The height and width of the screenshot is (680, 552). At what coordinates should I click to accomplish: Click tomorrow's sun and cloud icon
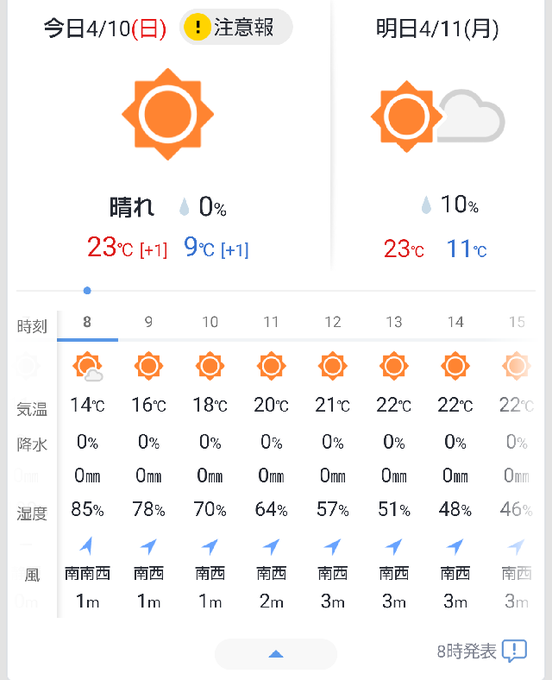[438, 116]
